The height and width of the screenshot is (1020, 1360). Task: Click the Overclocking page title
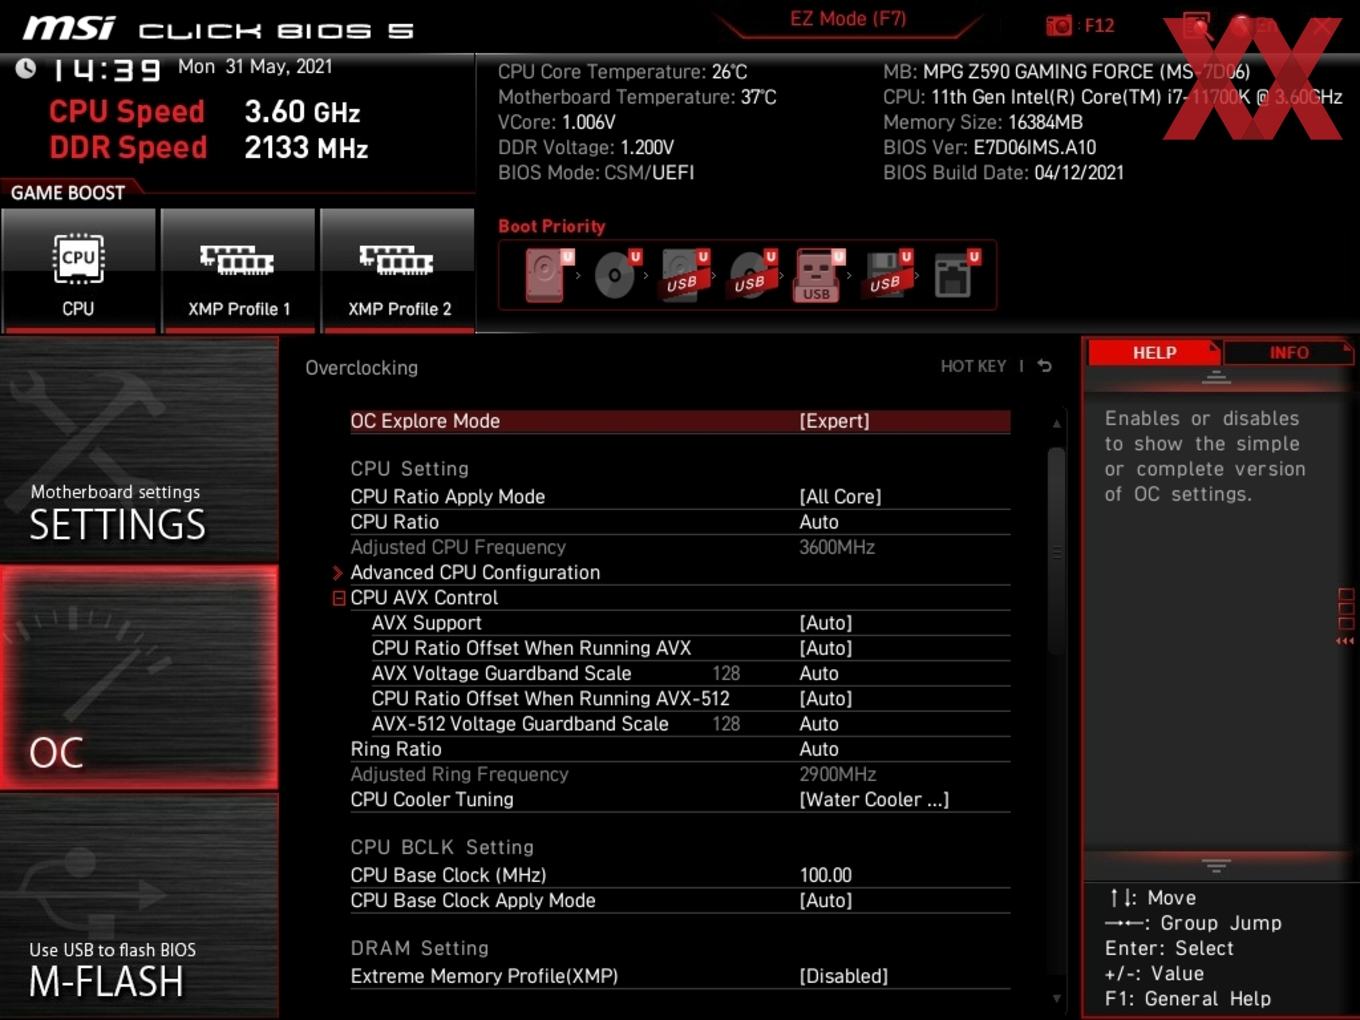click(361, 367)
